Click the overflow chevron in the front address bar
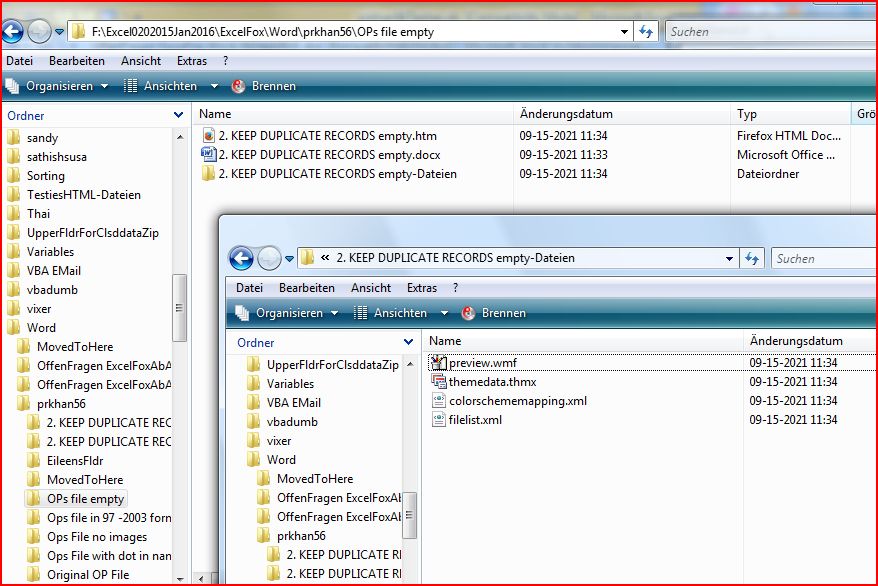Image resolution: width=878 pixels, height=586 pixels. coord(325,258)
